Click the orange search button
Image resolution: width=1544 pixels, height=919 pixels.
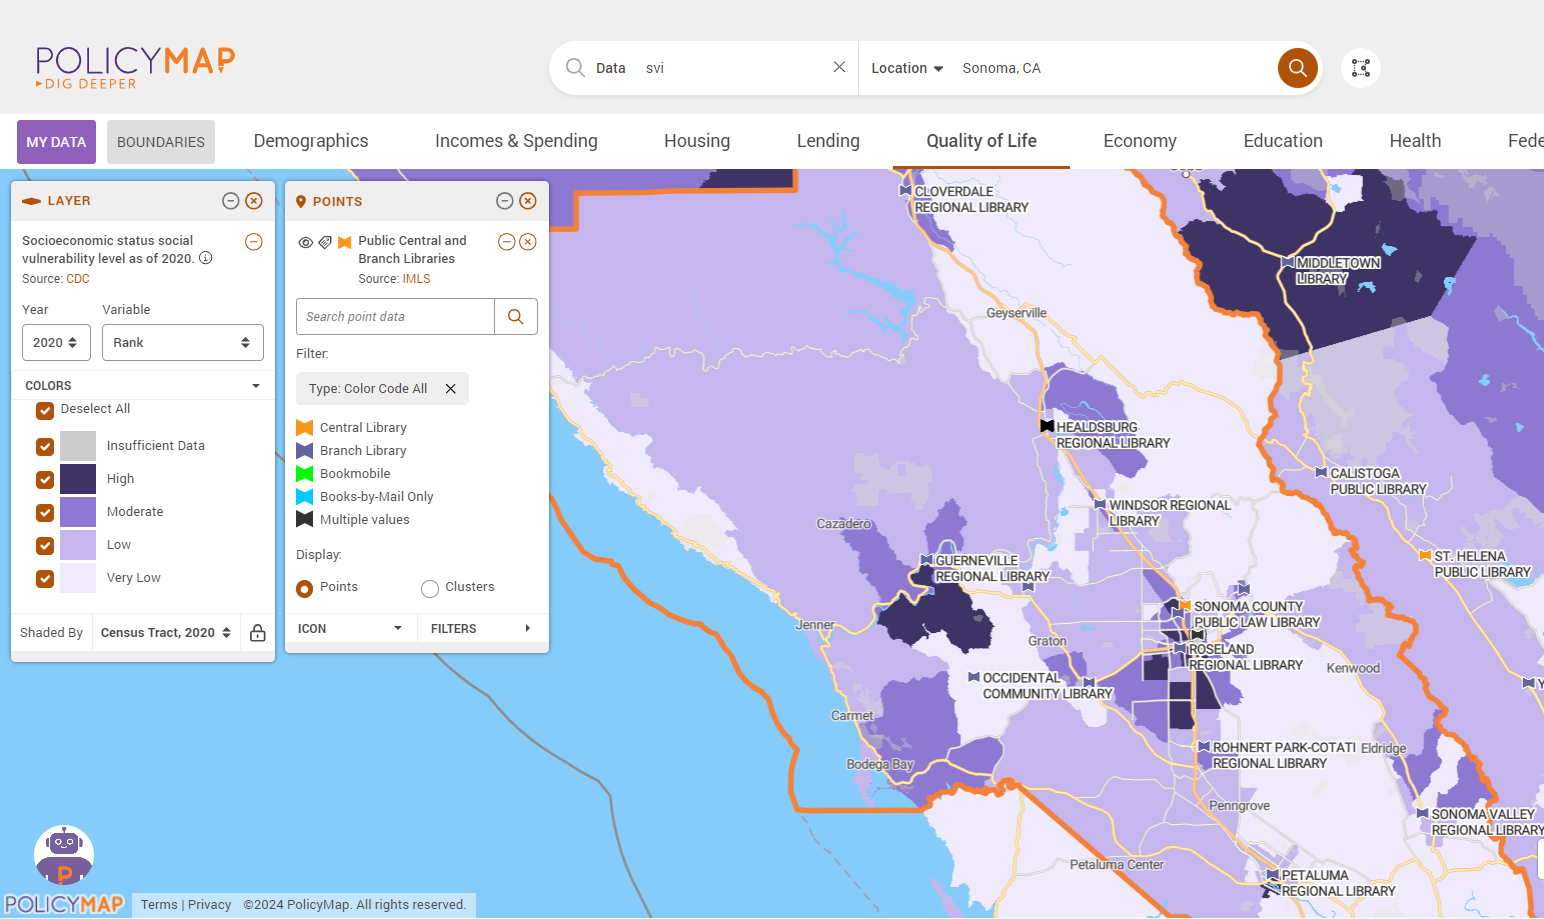click(x=1297, y=68)
